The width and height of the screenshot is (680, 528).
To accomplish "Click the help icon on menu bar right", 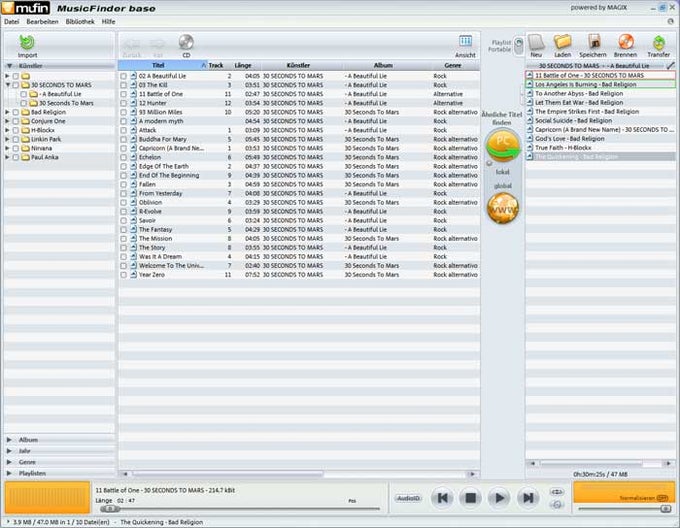I will [671, 21].
